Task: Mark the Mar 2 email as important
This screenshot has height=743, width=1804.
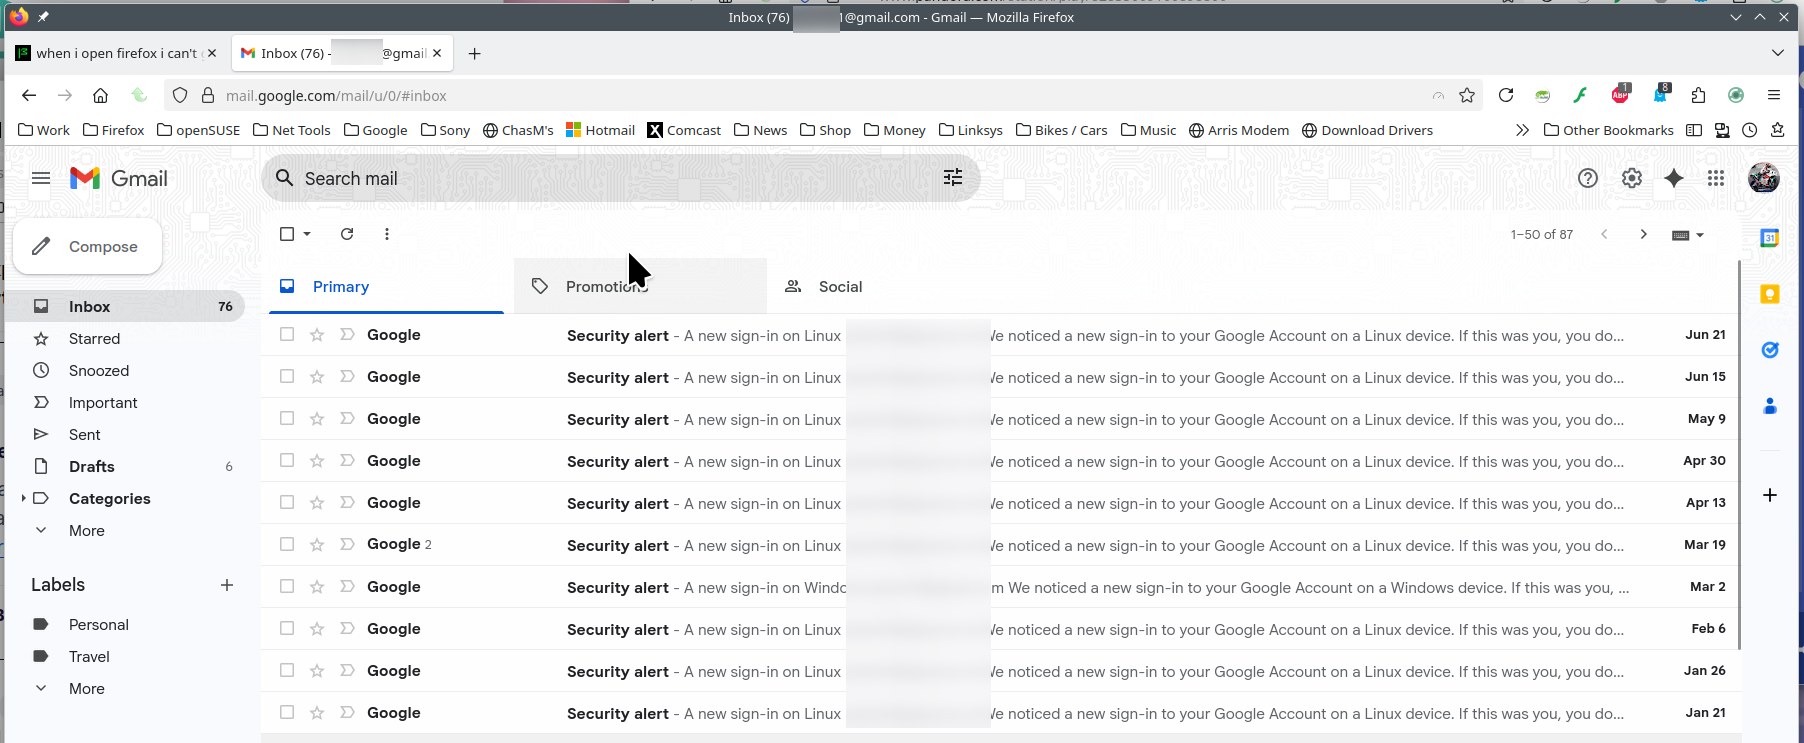Action: click(x=347, y=586)
